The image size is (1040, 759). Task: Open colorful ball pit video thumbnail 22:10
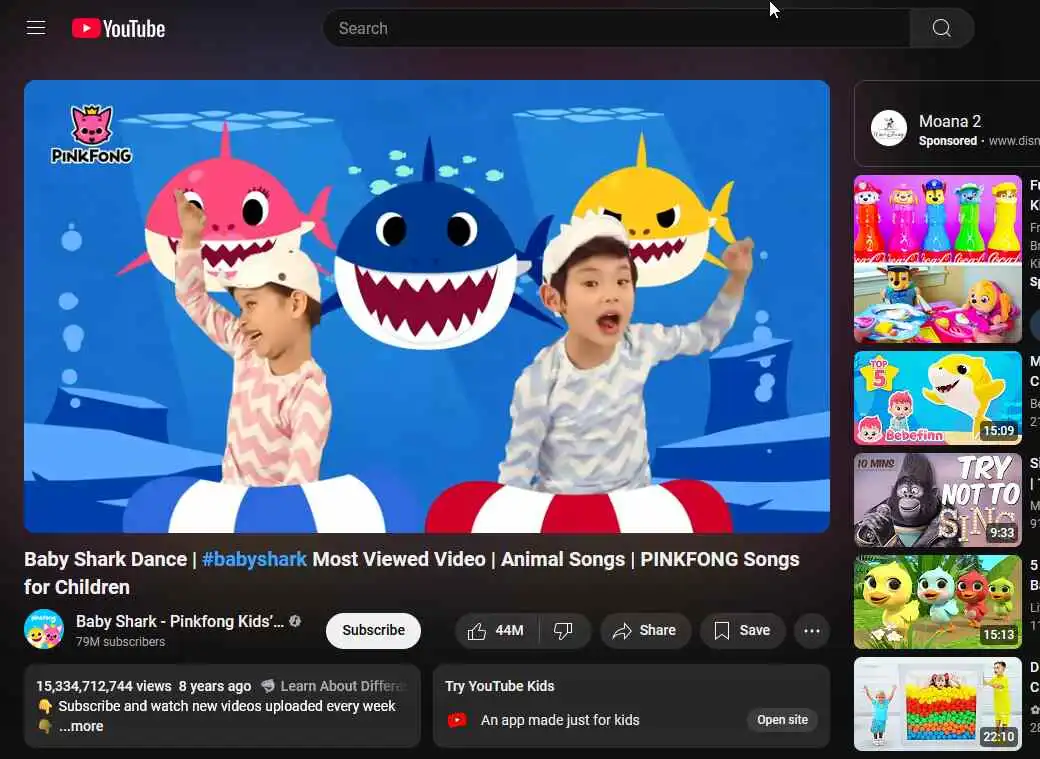(937, 704)
